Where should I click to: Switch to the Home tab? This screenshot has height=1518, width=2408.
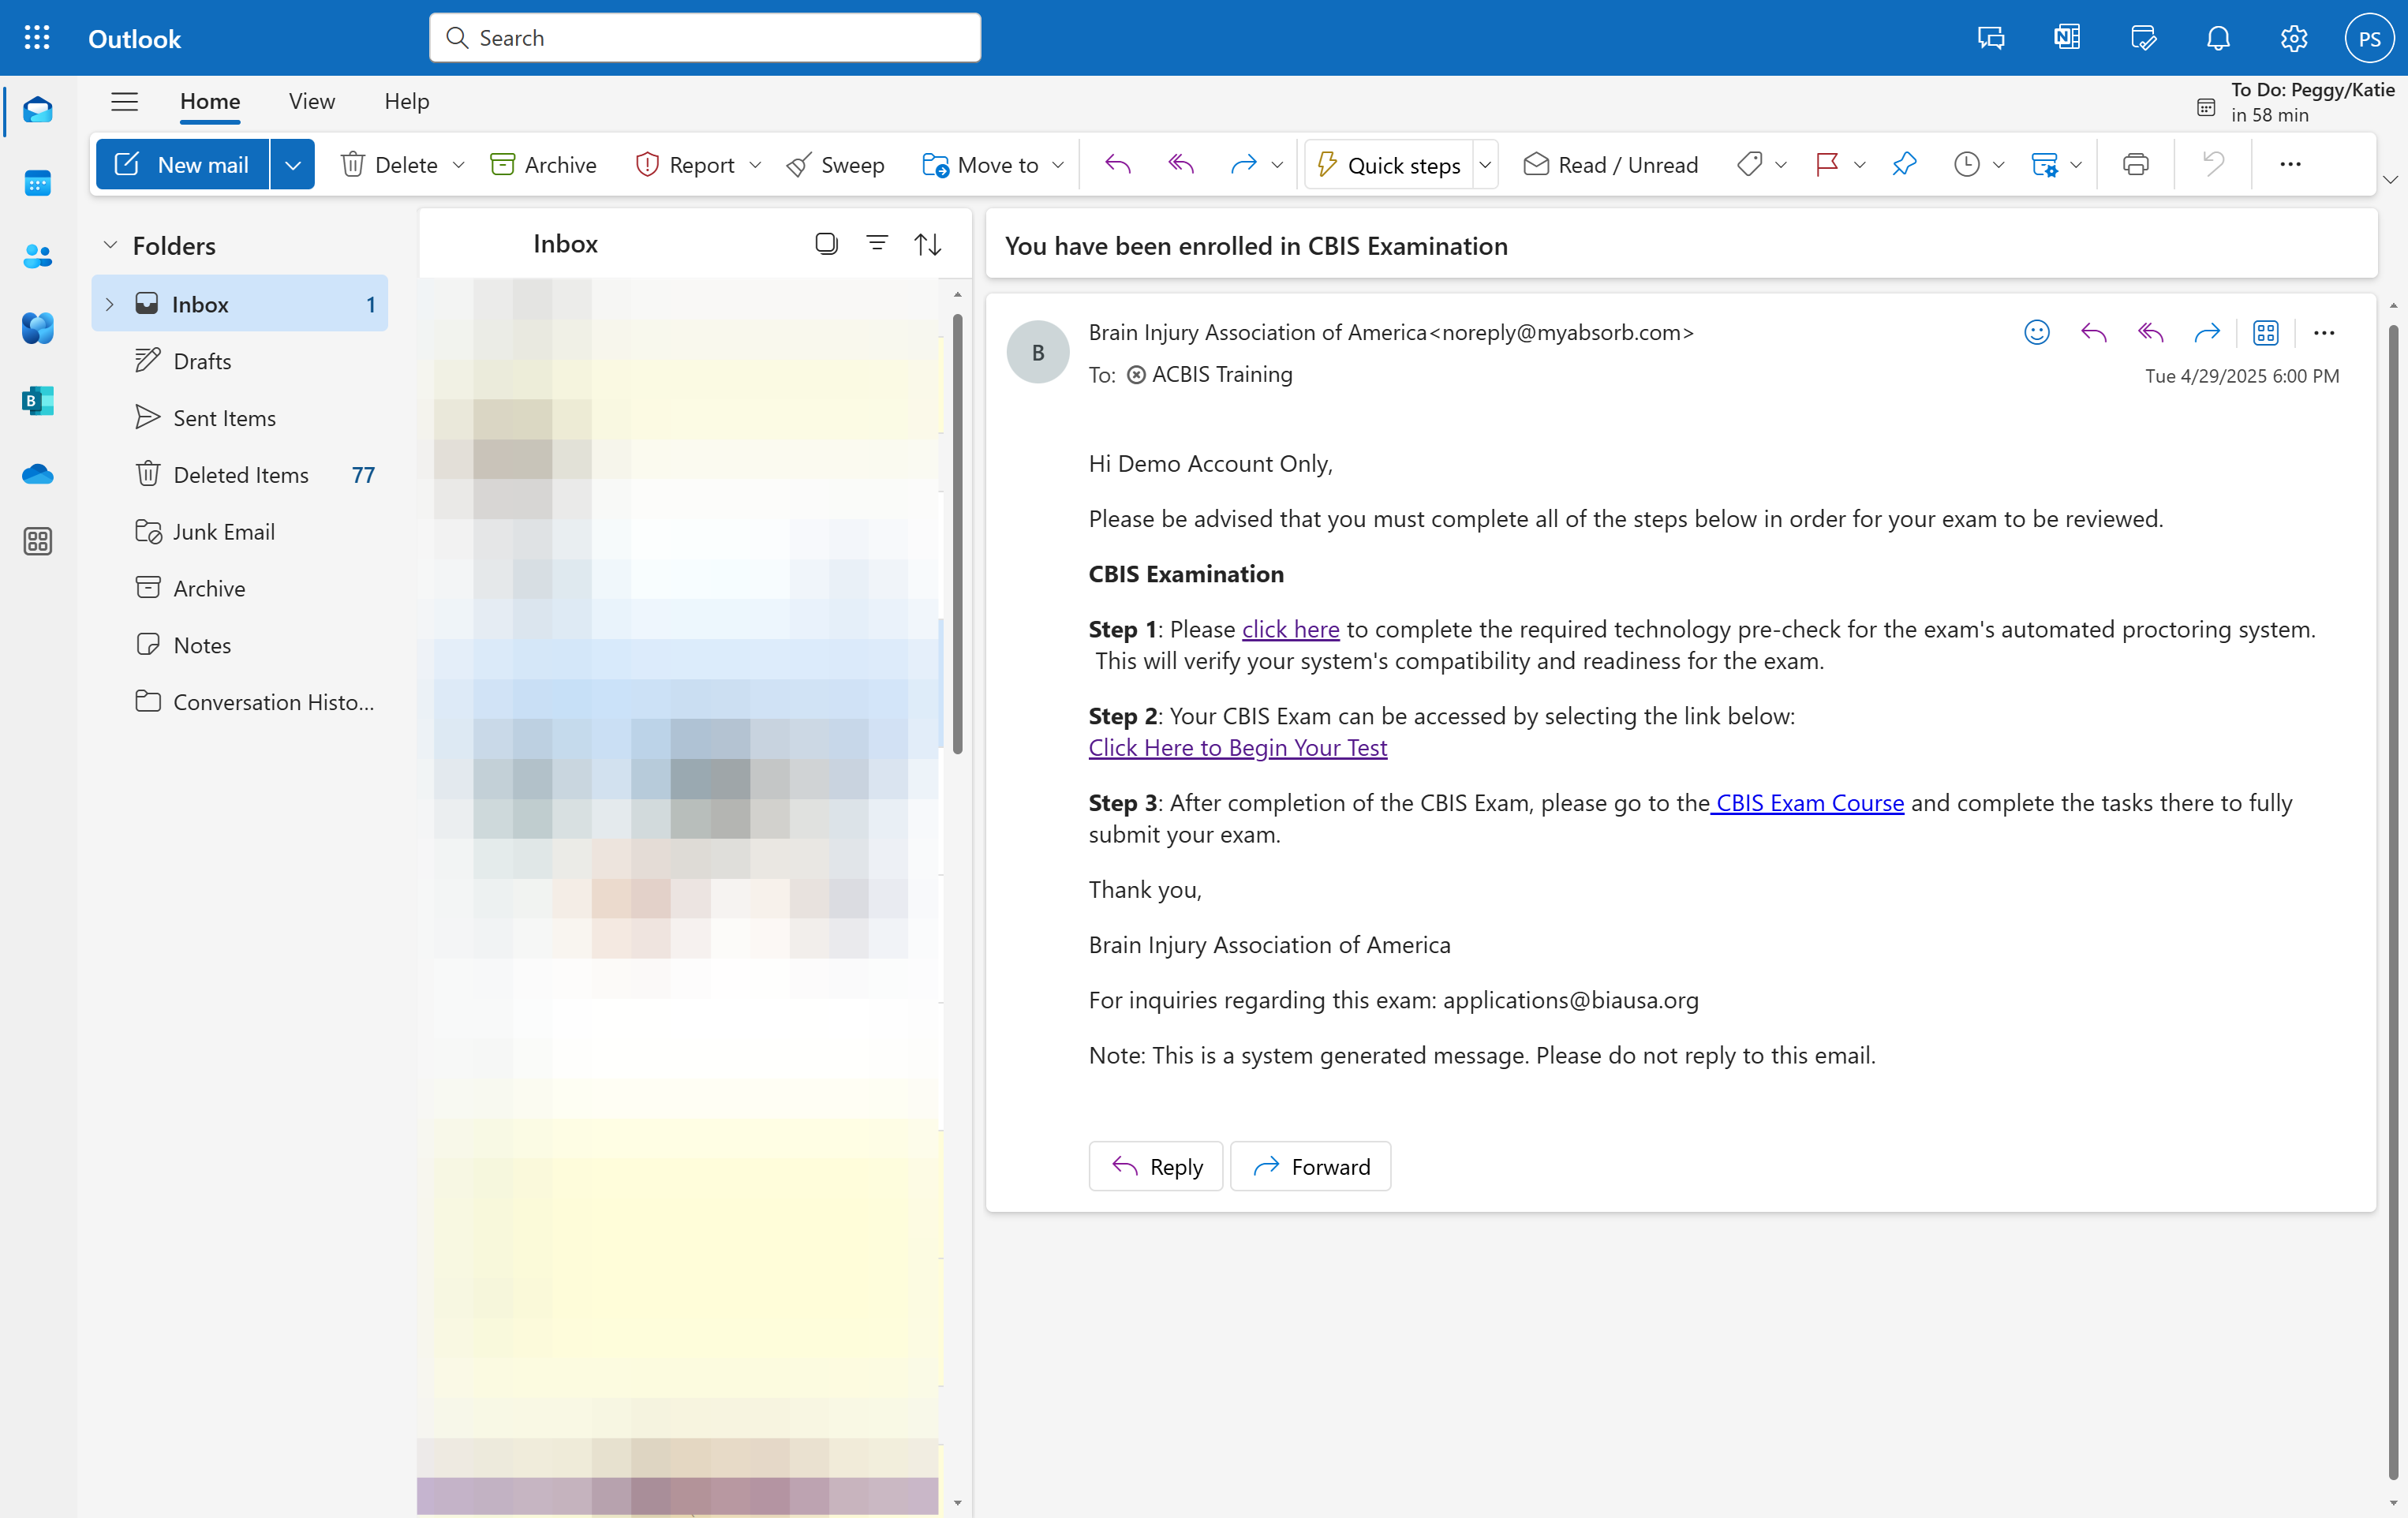tap(210, 101)
